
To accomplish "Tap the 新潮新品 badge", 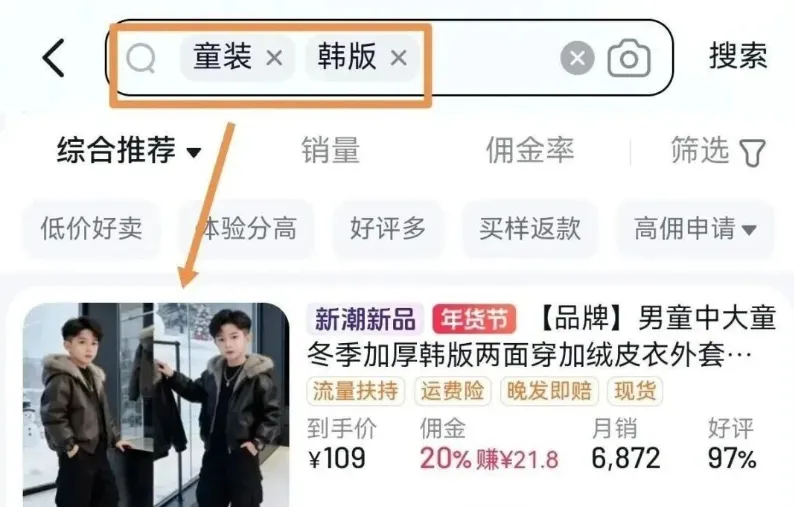I will 365,319.
